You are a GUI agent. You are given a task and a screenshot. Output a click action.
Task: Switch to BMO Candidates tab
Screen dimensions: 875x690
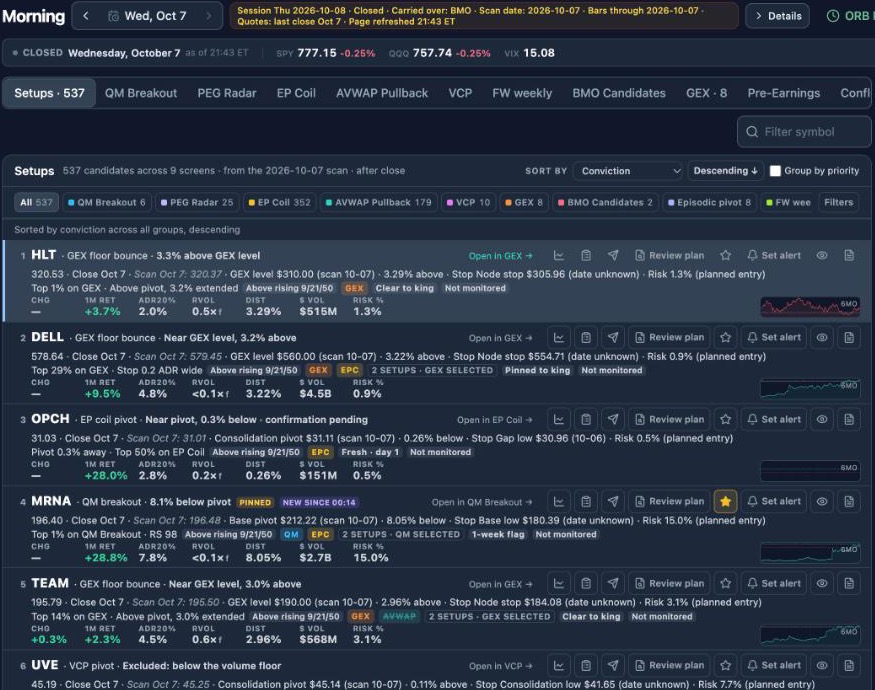point(619,93)
